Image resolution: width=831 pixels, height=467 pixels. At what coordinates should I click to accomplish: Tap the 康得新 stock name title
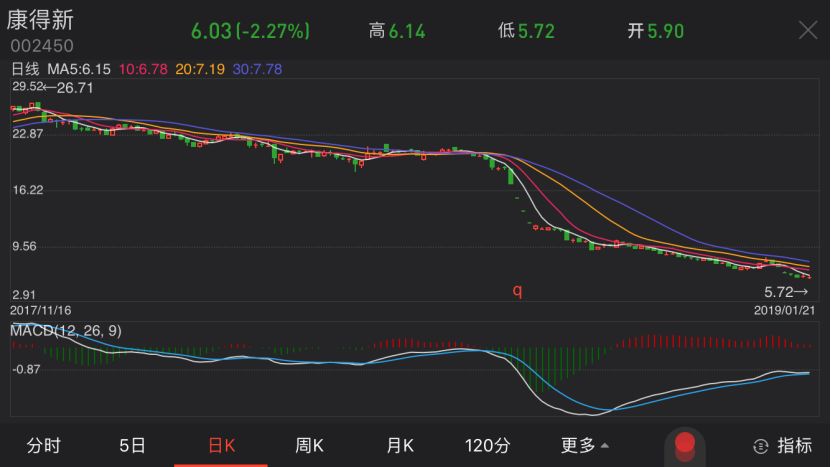[x=40, y=21]
